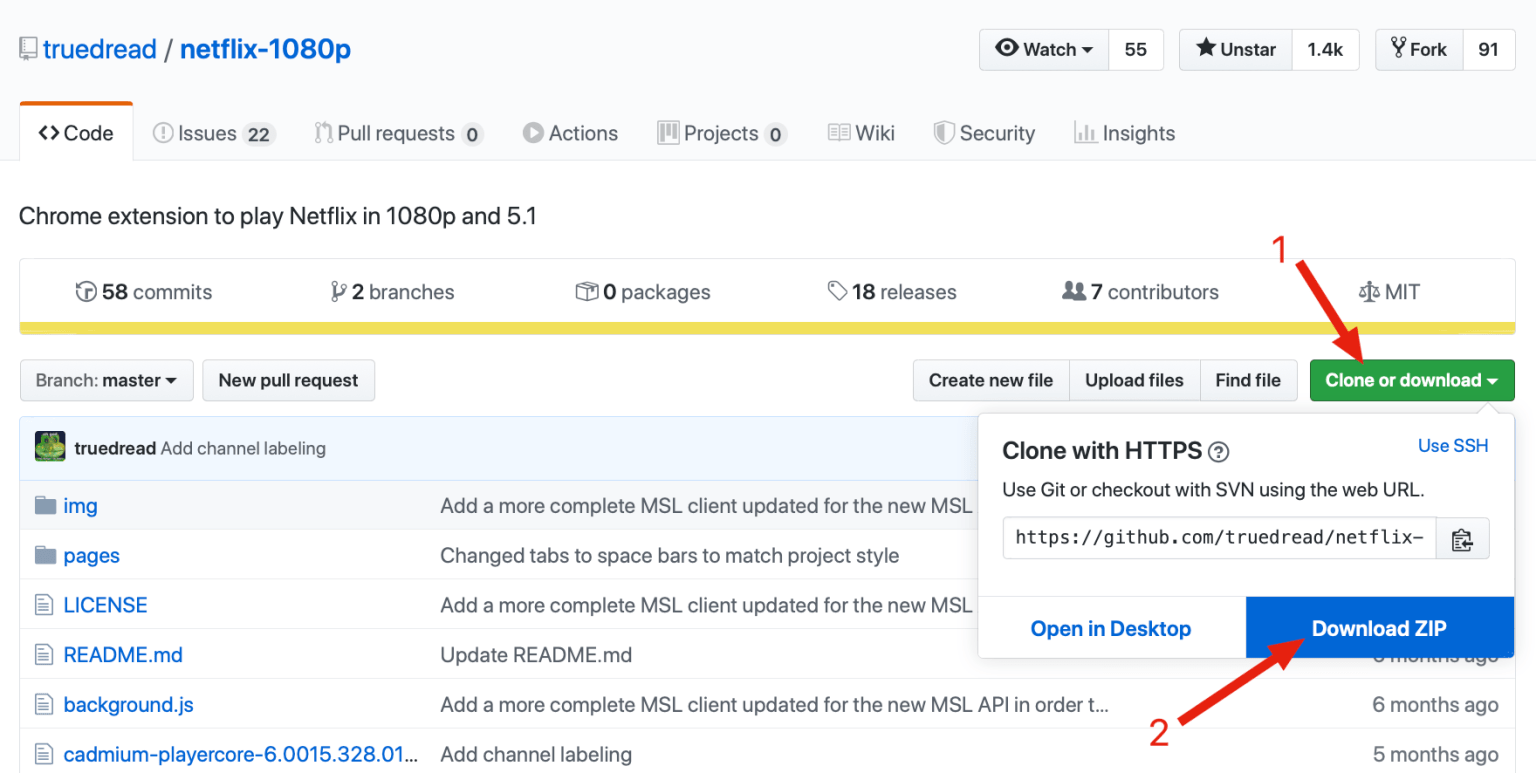1536x773 pixels.
Task: Click the yellow language bar
Action: 767,328
